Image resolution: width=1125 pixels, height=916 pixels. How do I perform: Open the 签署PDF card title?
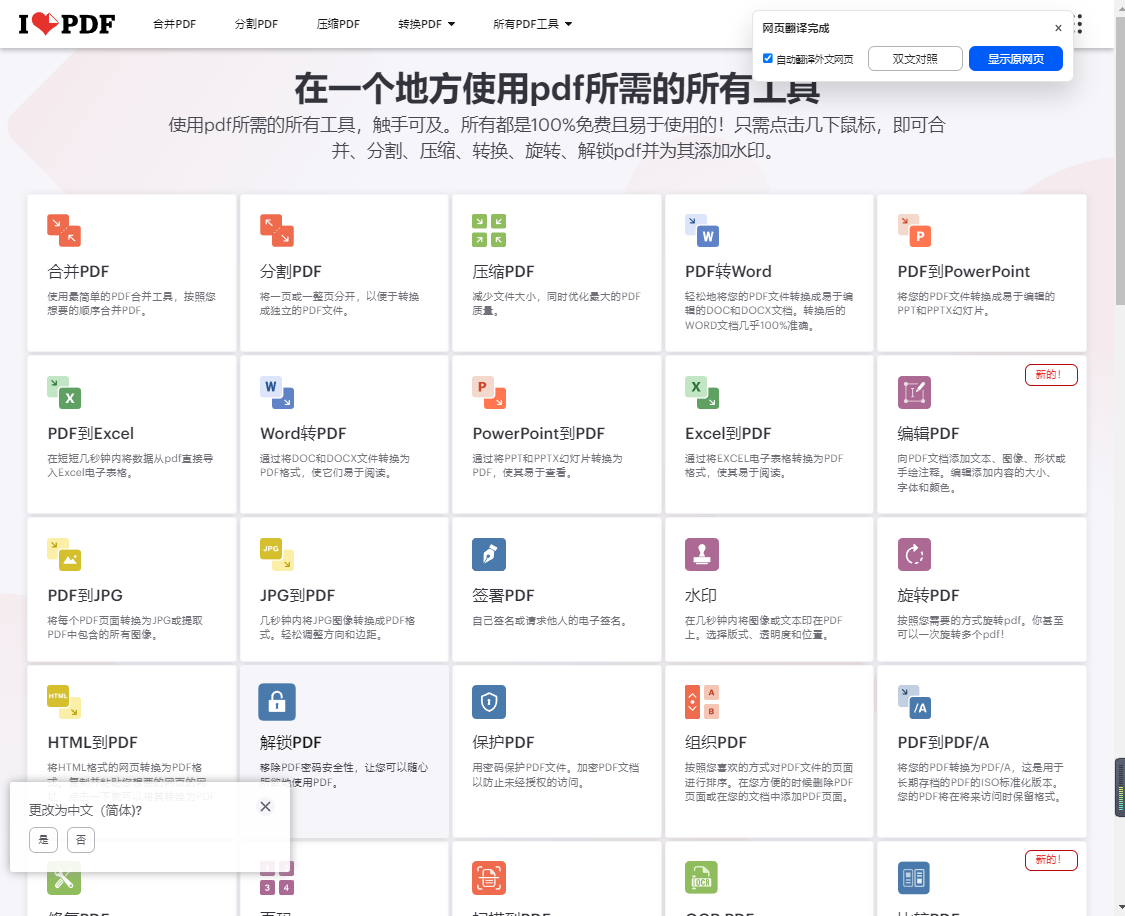click(x=503, y=595)
